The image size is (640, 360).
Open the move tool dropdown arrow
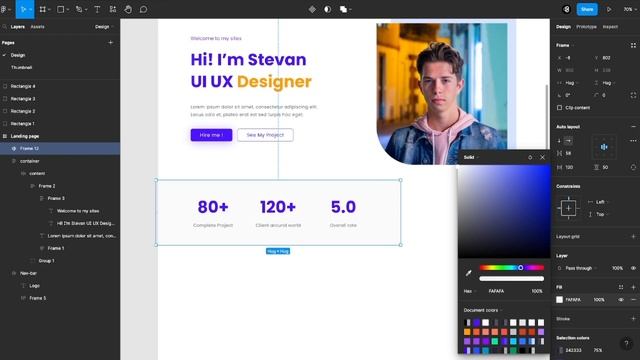point(30,9)
